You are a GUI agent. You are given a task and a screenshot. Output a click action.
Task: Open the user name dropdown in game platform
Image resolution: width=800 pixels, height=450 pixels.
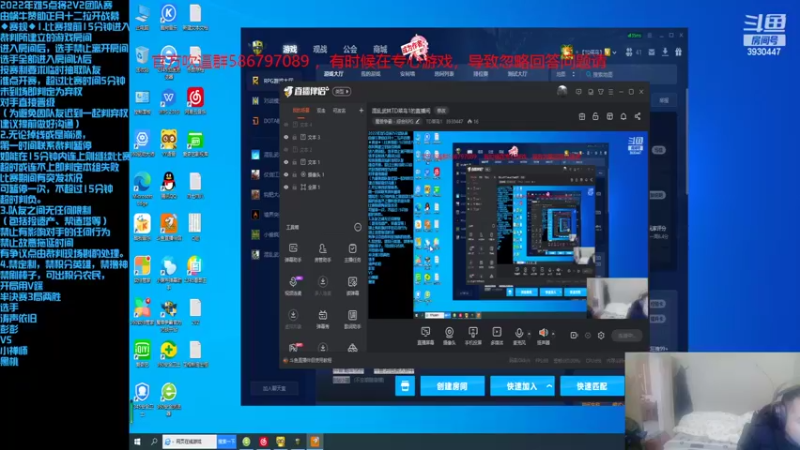point(614,53)
